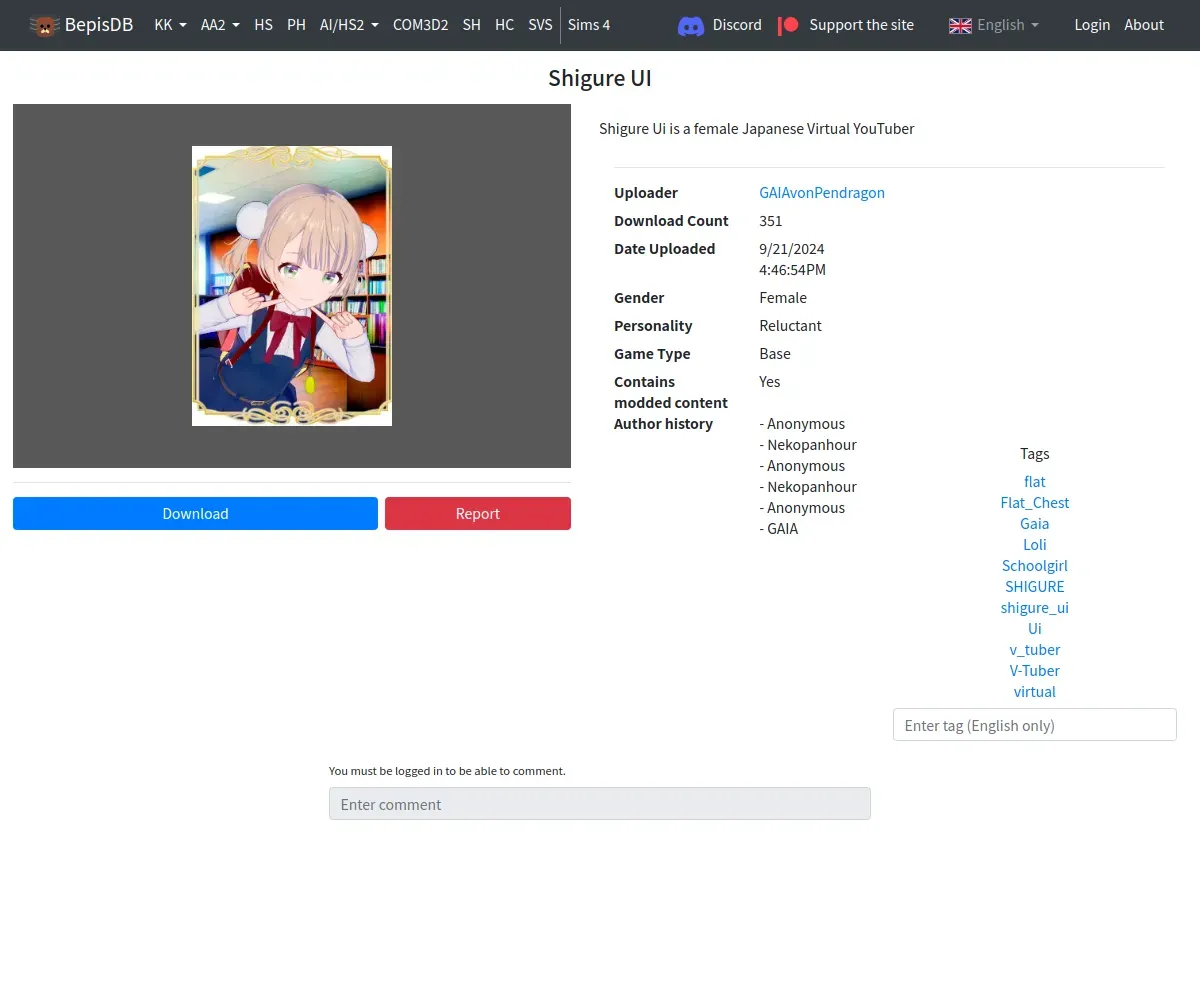Screen dimensions: 1200x1000
Task: Open the Discord link text
Action: tap(737, 25)
